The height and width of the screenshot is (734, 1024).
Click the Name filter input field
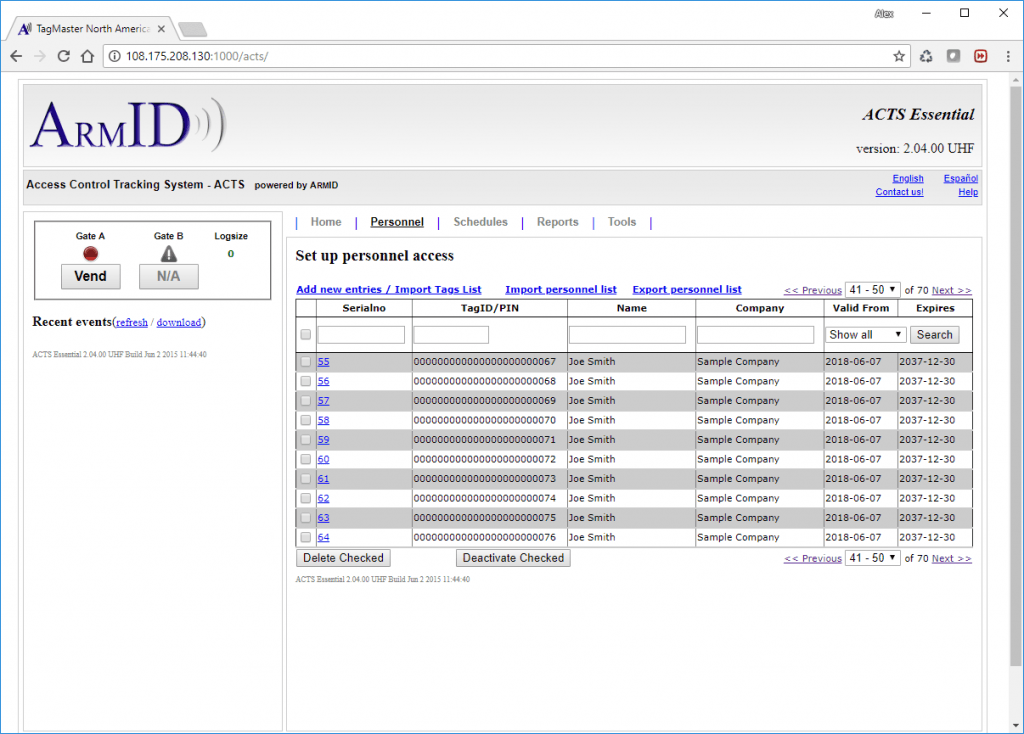627,335
